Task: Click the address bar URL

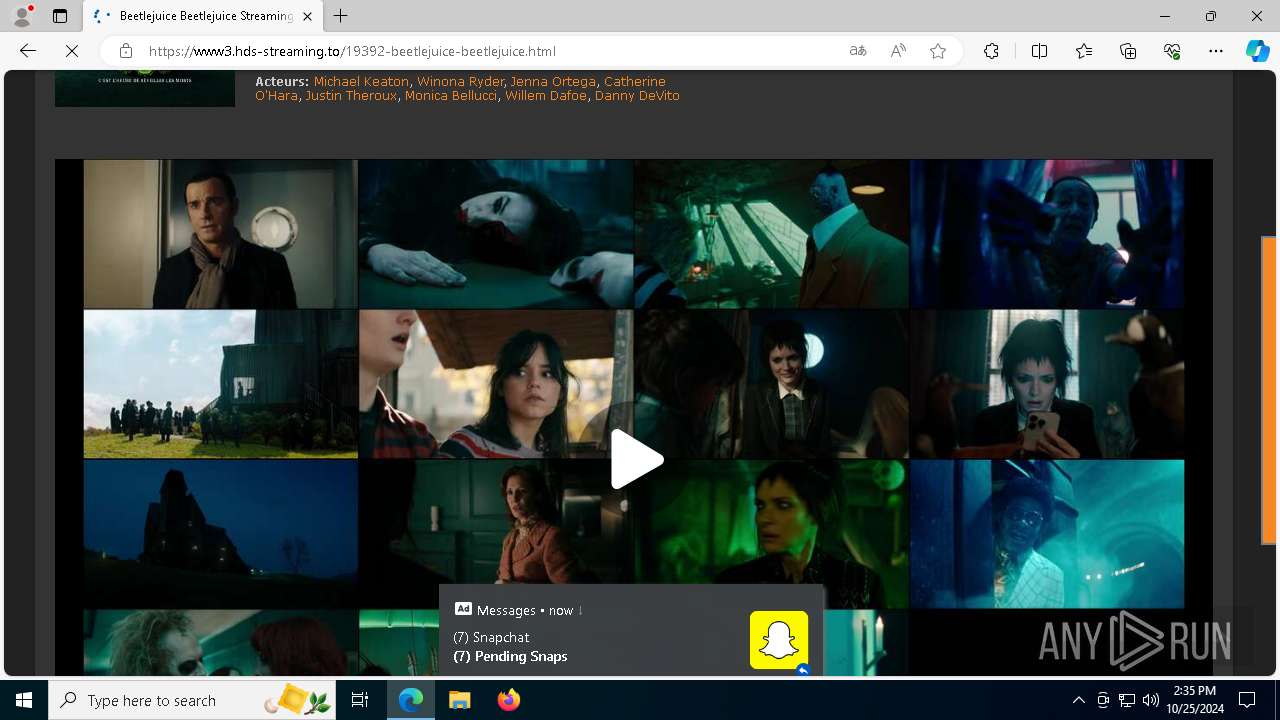Action: [352, 51]
